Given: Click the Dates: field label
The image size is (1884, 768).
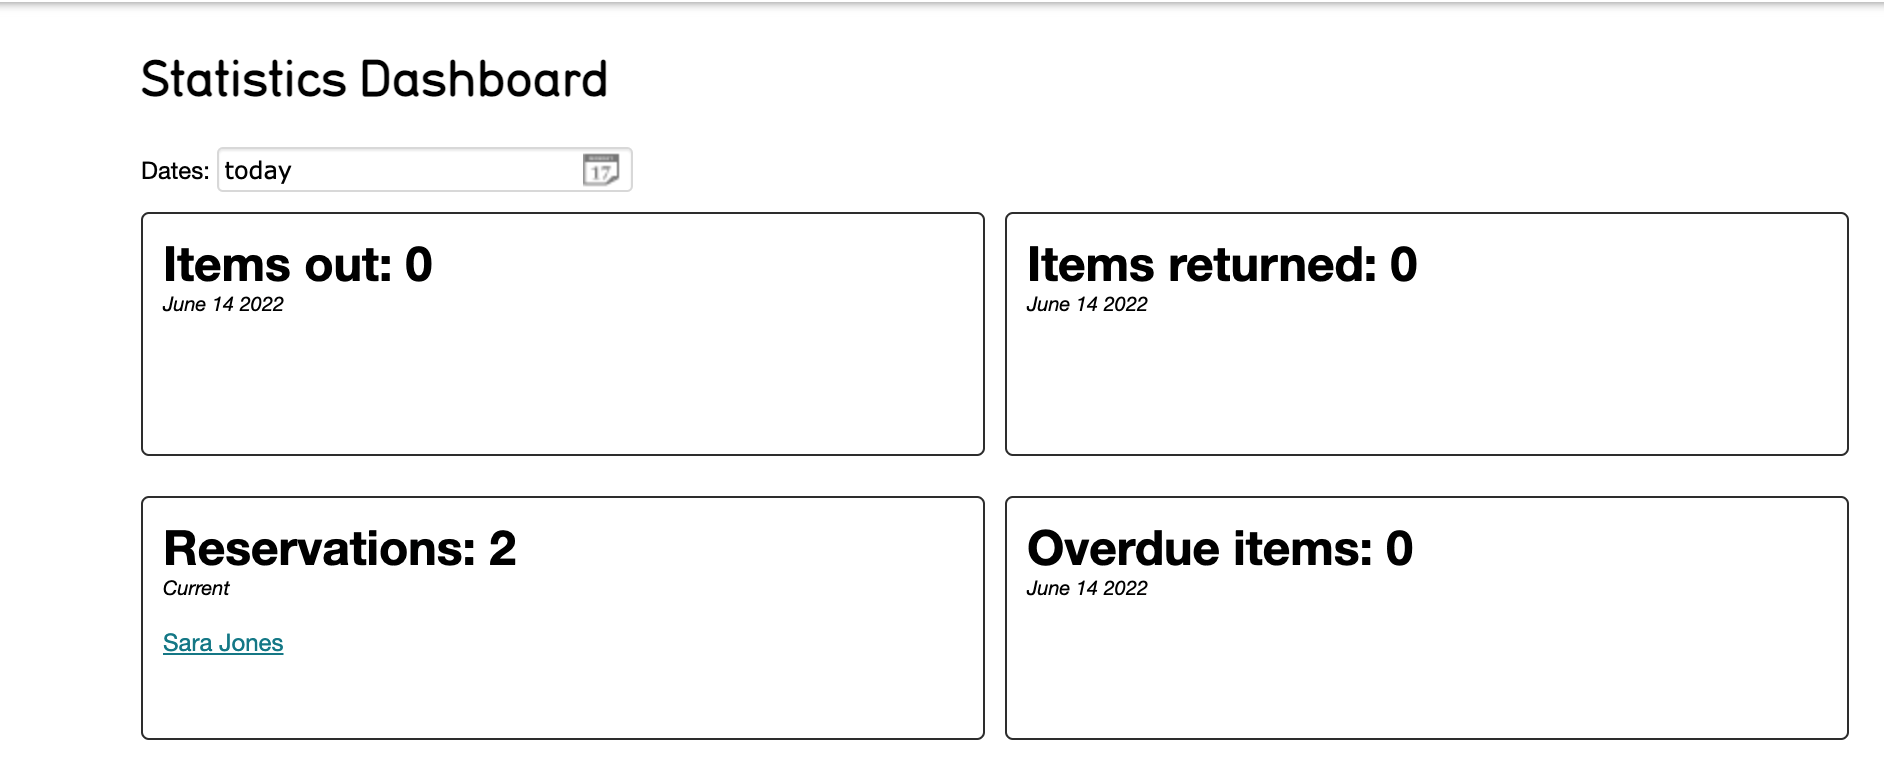Looking at the screenshot, I should tap(175, 171).
